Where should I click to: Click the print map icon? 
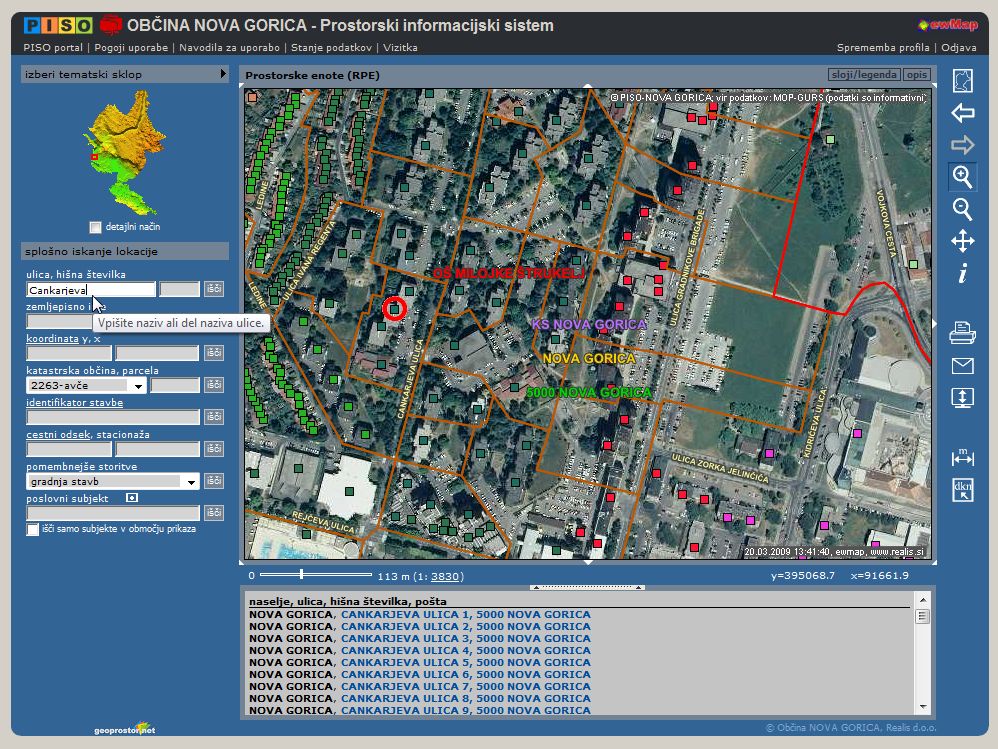962,332
